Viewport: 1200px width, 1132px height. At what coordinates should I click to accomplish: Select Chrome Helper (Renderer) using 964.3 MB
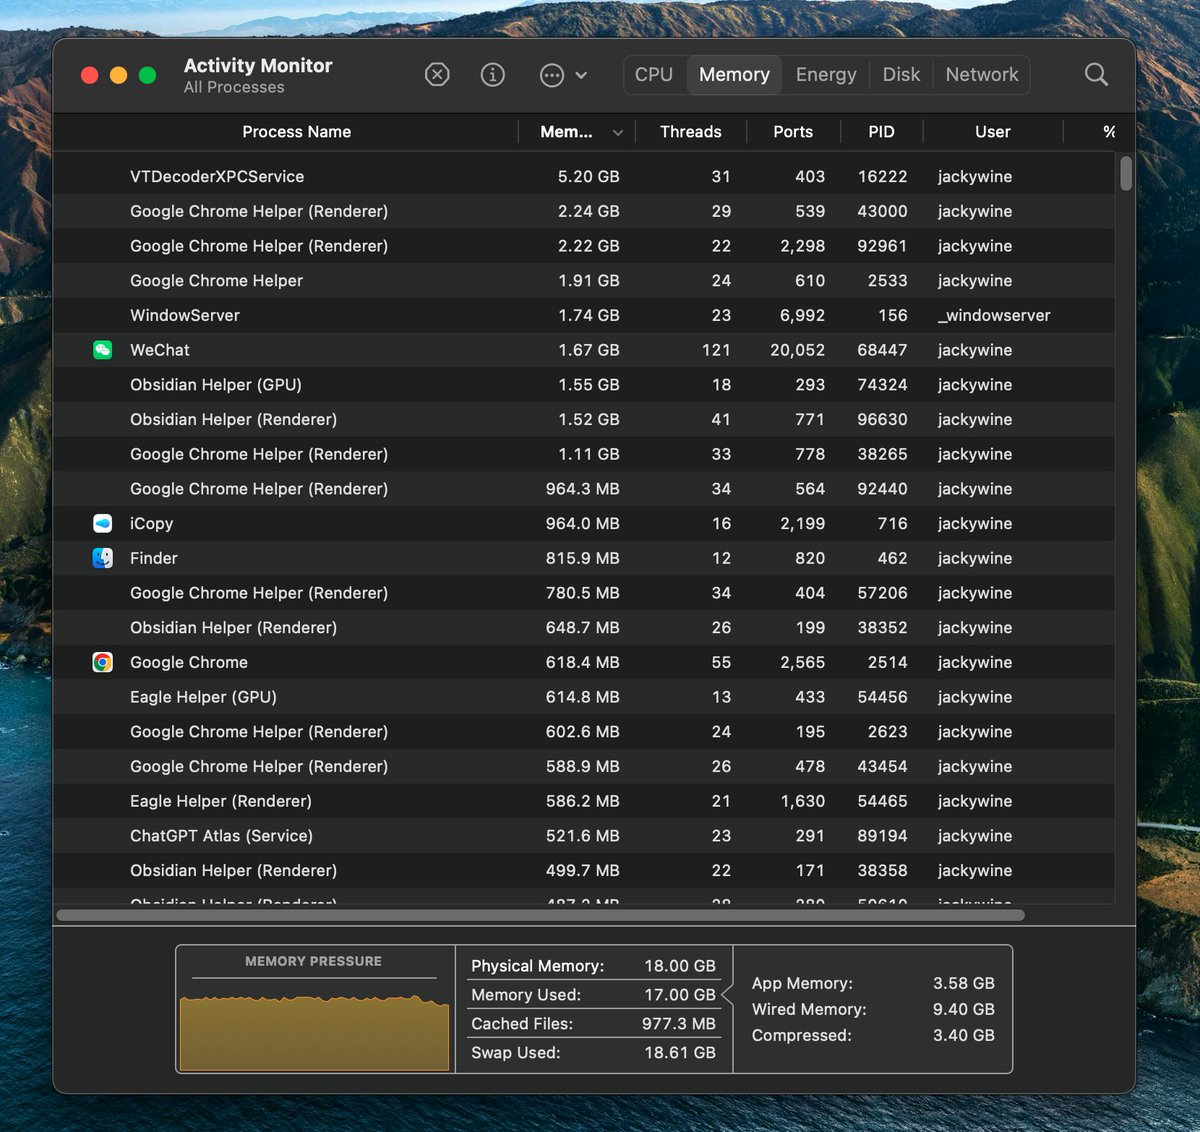coord(583,489)
